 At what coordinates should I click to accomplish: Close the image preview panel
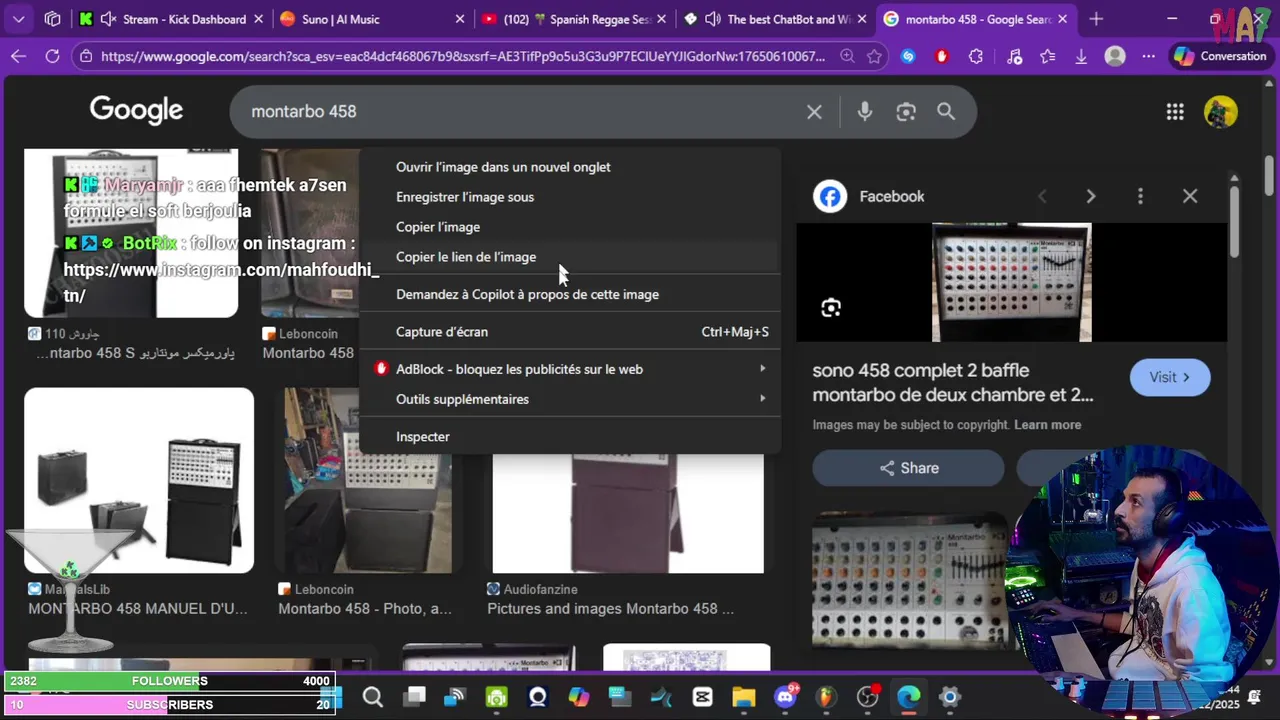1190,197
